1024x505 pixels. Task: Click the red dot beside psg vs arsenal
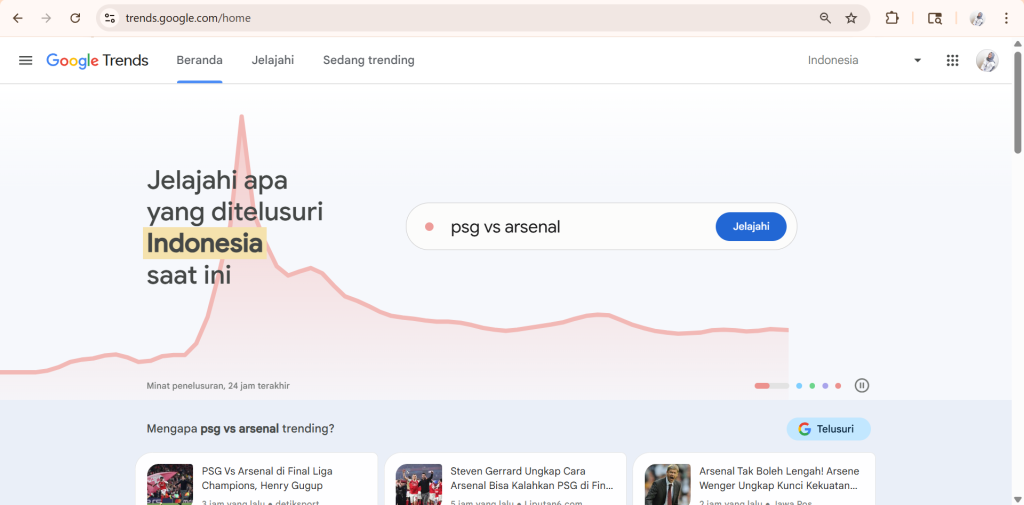click(429, 227)
